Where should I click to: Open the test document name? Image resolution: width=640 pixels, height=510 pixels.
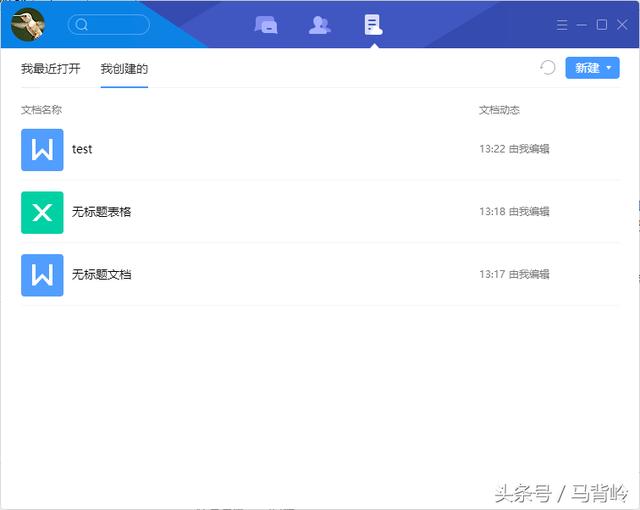pos(82,149)
